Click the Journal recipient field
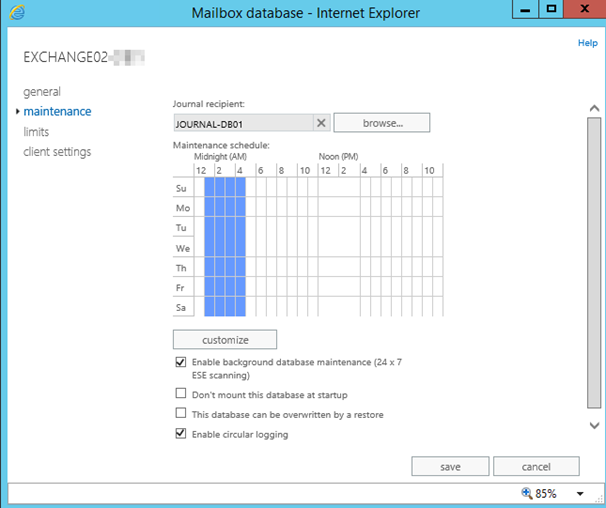The width and height of the screenshot is (606, 508). (x=243, y=123)
